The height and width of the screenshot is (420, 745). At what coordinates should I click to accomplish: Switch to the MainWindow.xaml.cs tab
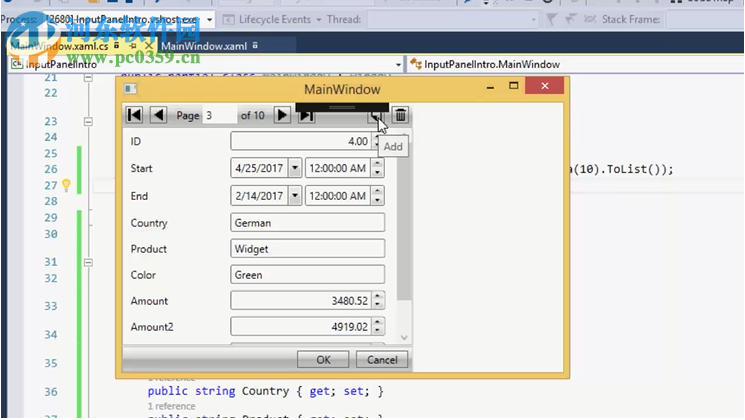(60, 46)
